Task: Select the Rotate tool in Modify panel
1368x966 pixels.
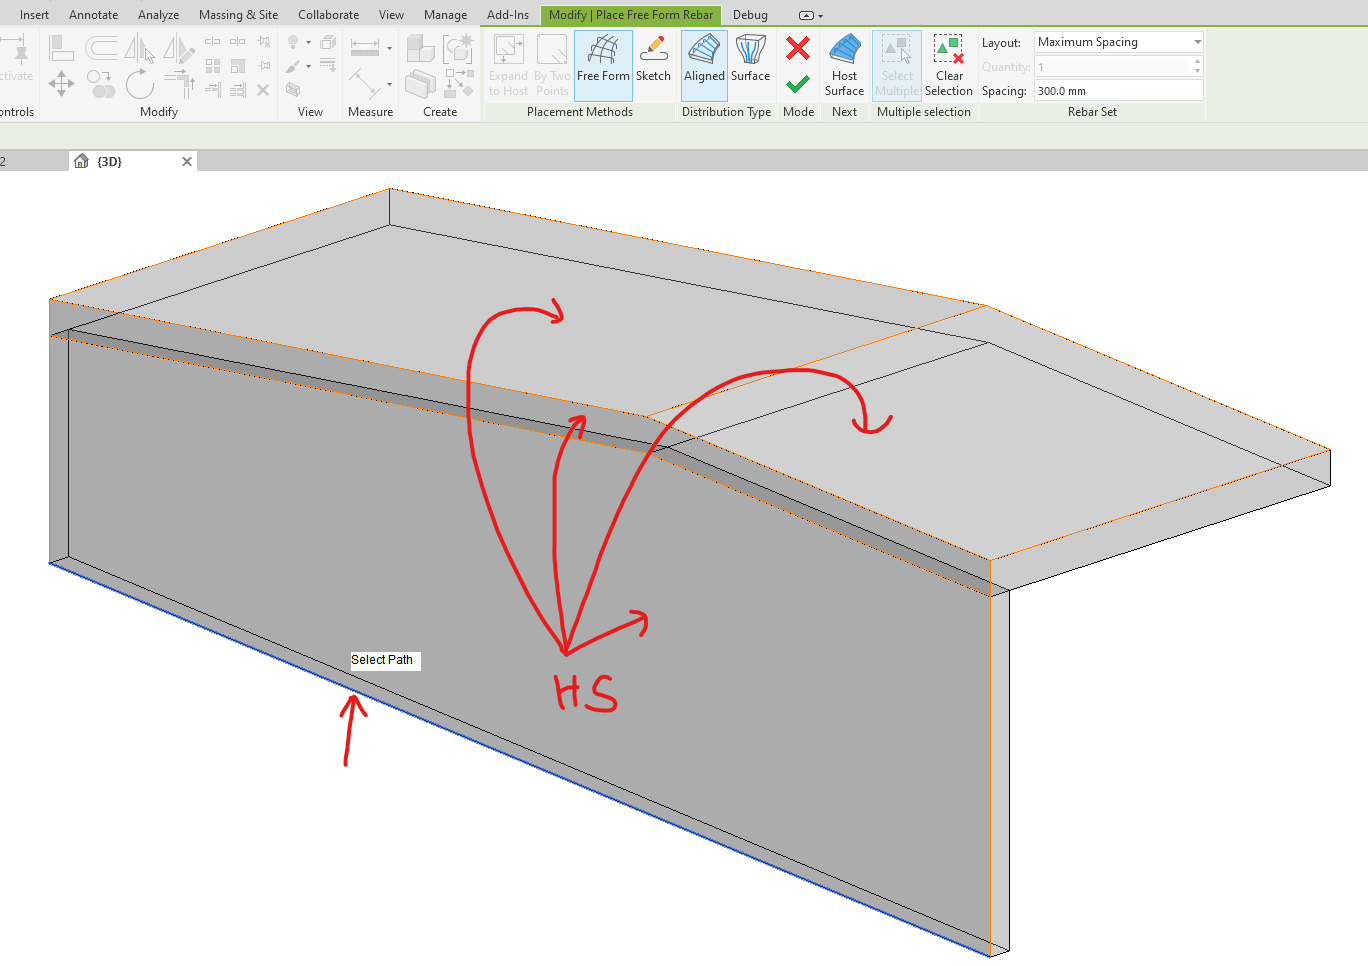Action: click(140, 84)
